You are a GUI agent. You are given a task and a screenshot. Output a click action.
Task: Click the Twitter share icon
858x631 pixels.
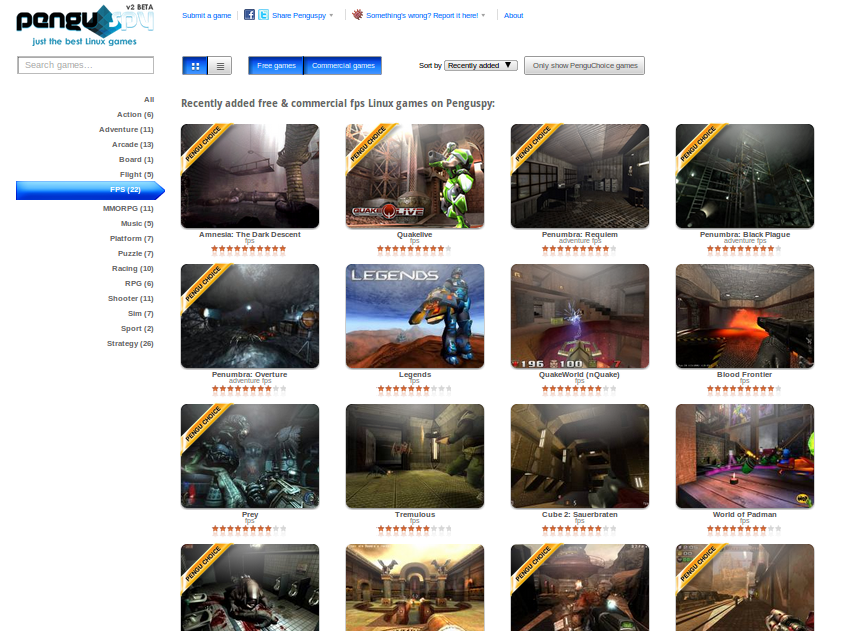pos(263,15)
